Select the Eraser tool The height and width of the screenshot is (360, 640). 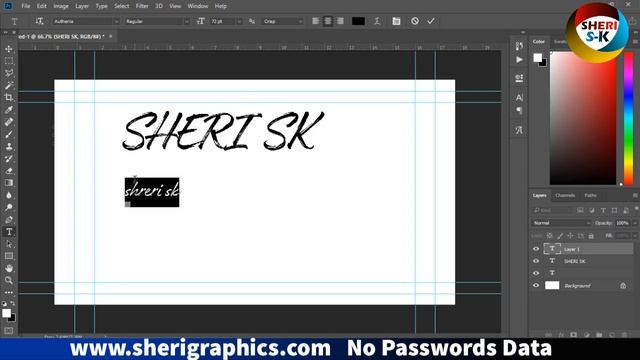pos(9,171)
